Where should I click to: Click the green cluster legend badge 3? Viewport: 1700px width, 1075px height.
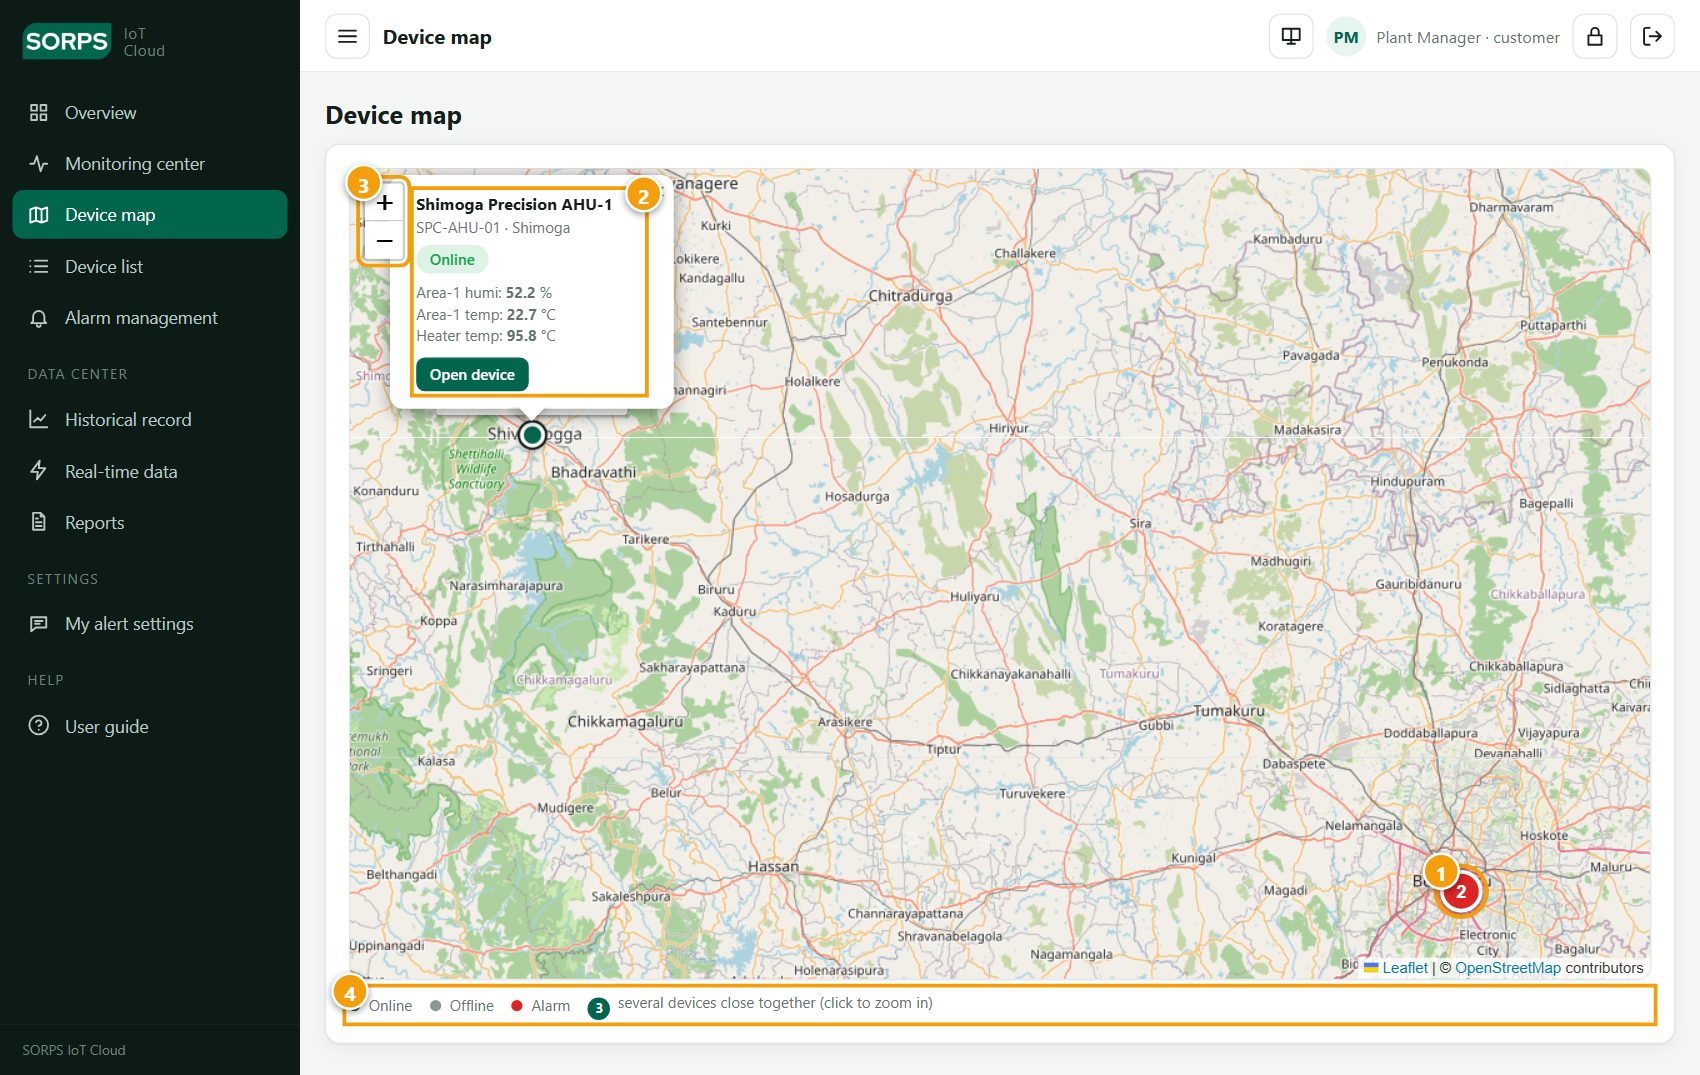[599, 1008]
